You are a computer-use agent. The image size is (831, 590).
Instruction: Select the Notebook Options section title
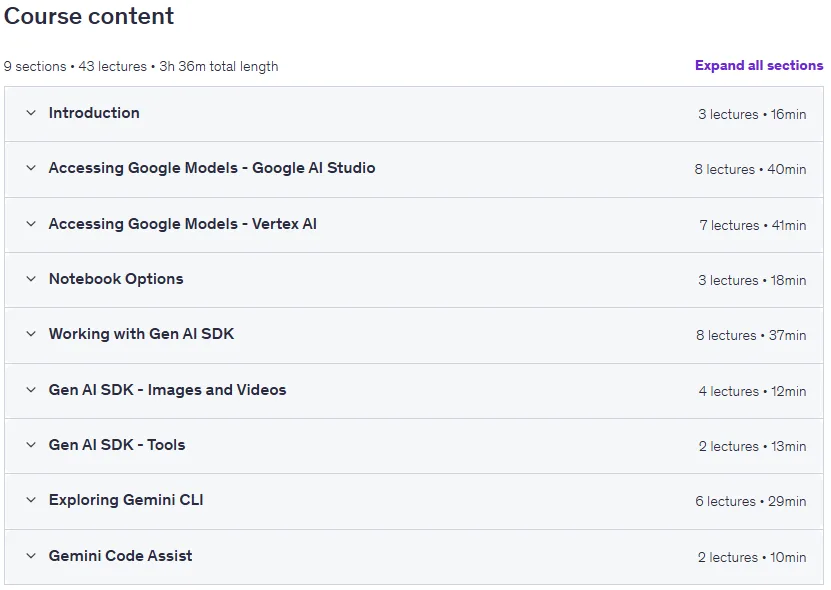click(x=116, y=279)
